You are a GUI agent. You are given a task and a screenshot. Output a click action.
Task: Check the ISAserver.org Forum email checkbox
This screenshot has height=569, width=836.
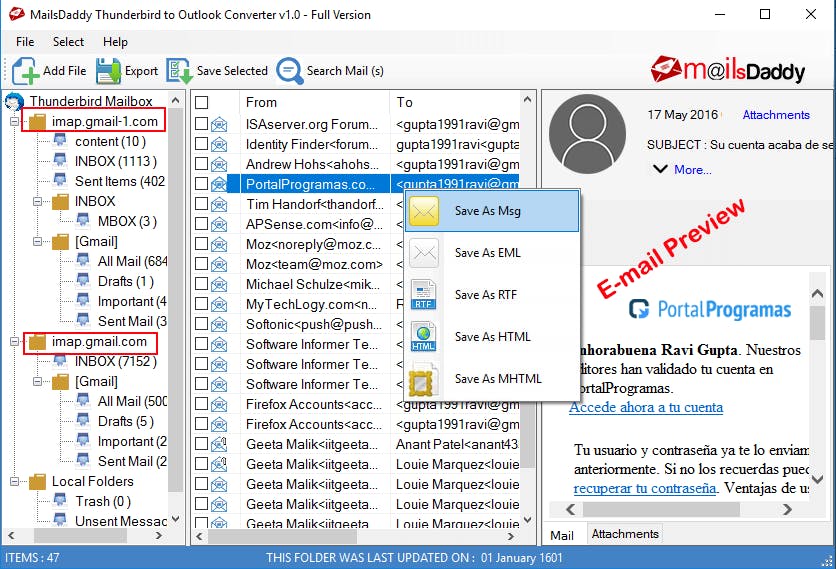click(x=202, y=124)
